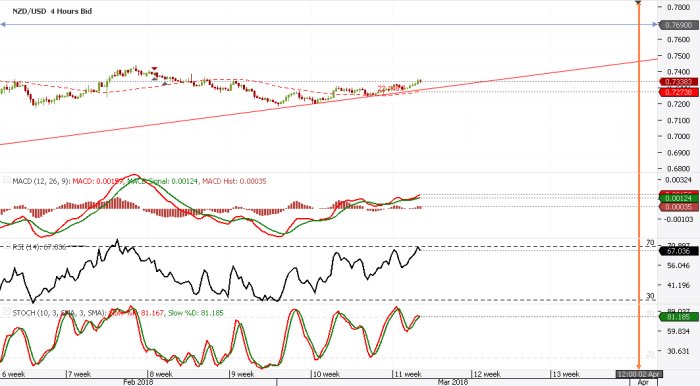700x386 pixels.
Task: Click the NZD/USD 4 Hours Bid title
Action: pyautogui.click(x=52, y=11)
